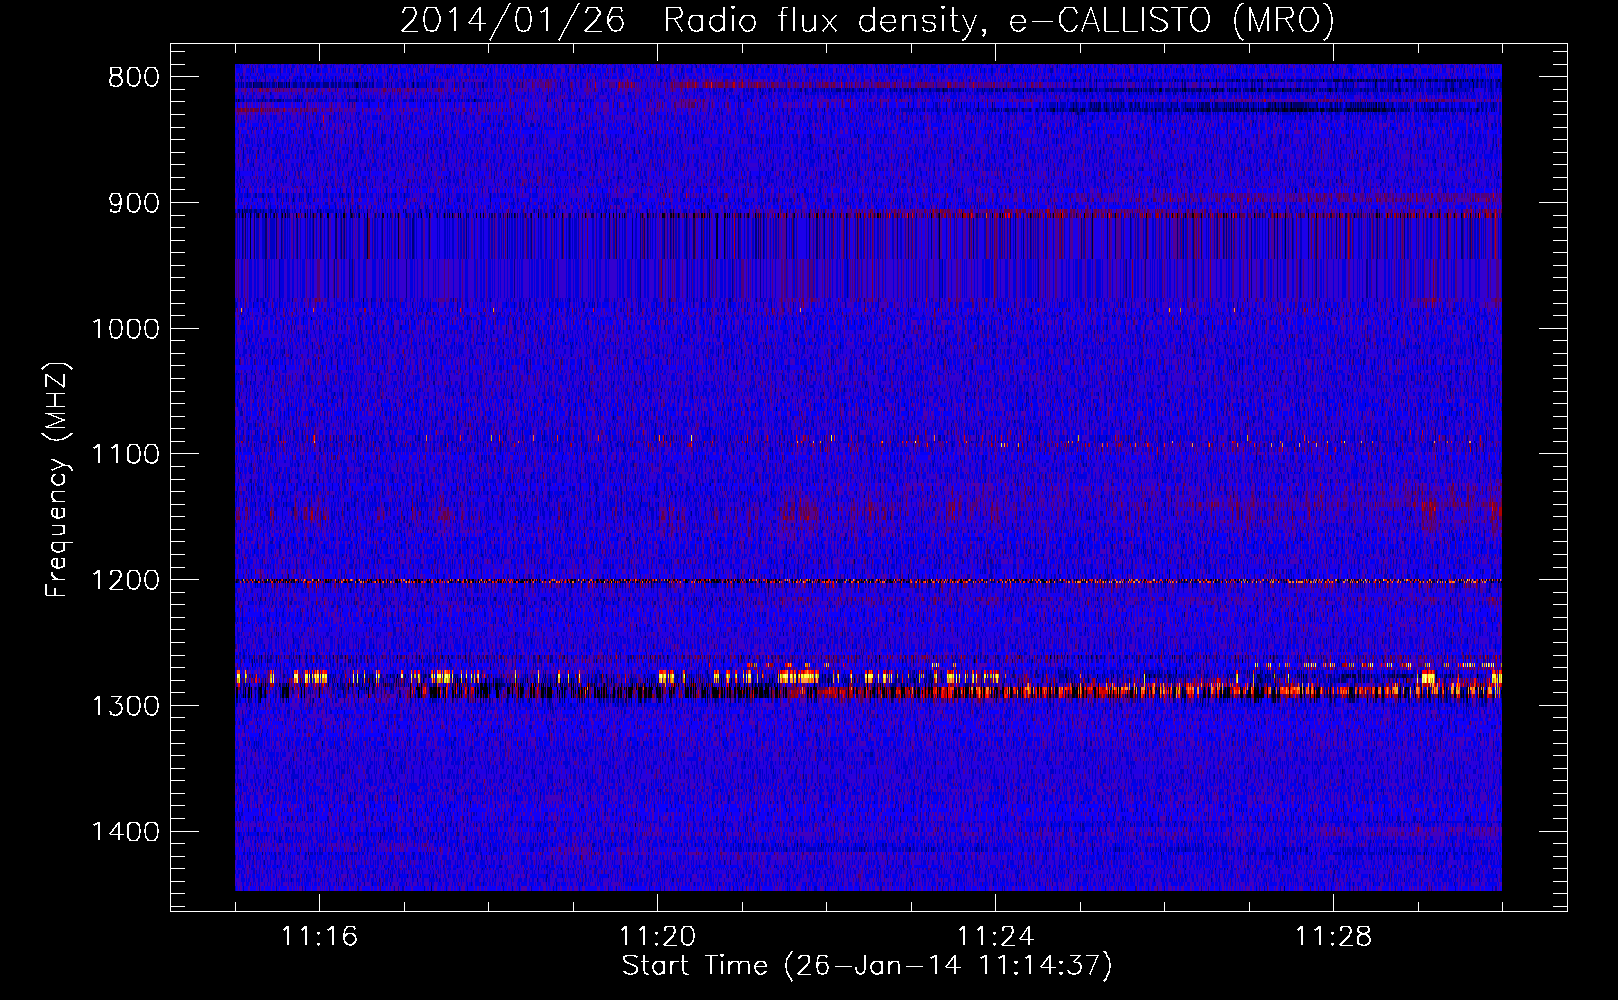Click the 1300 frequency tick label

tap(125, 706)
